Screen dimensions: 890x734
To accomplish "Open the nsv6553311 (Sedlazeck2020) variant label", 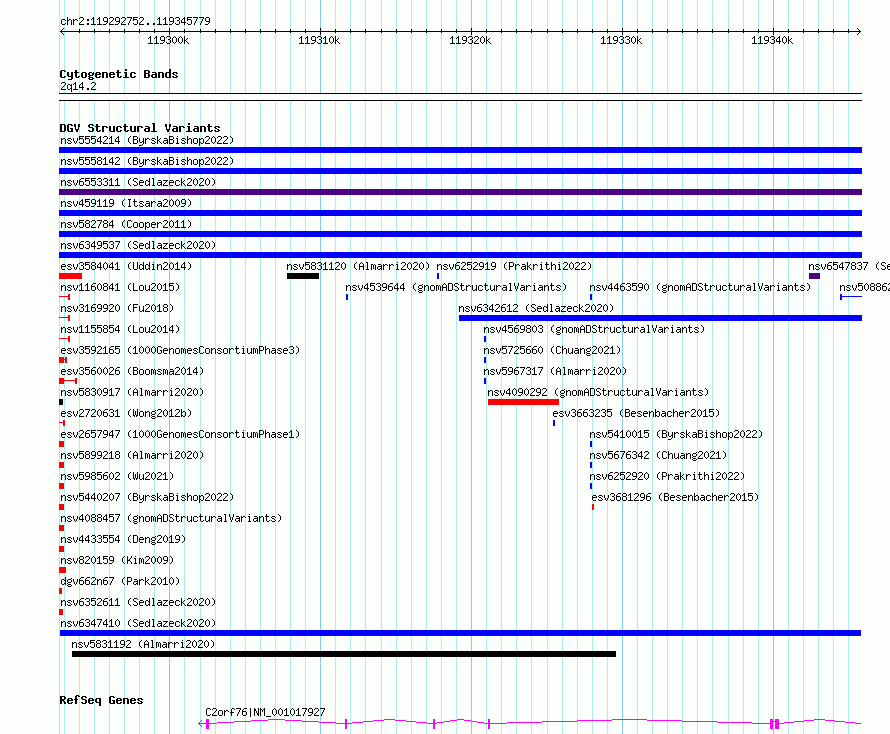I will click(138, 182).
